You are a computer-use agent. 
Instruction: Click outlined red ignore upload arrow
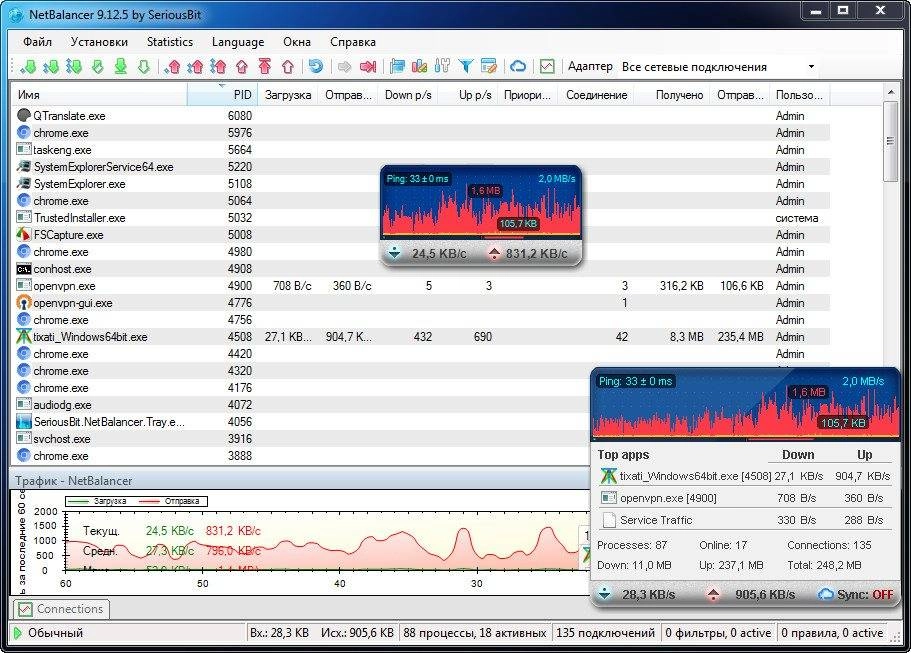click(288, 66)
